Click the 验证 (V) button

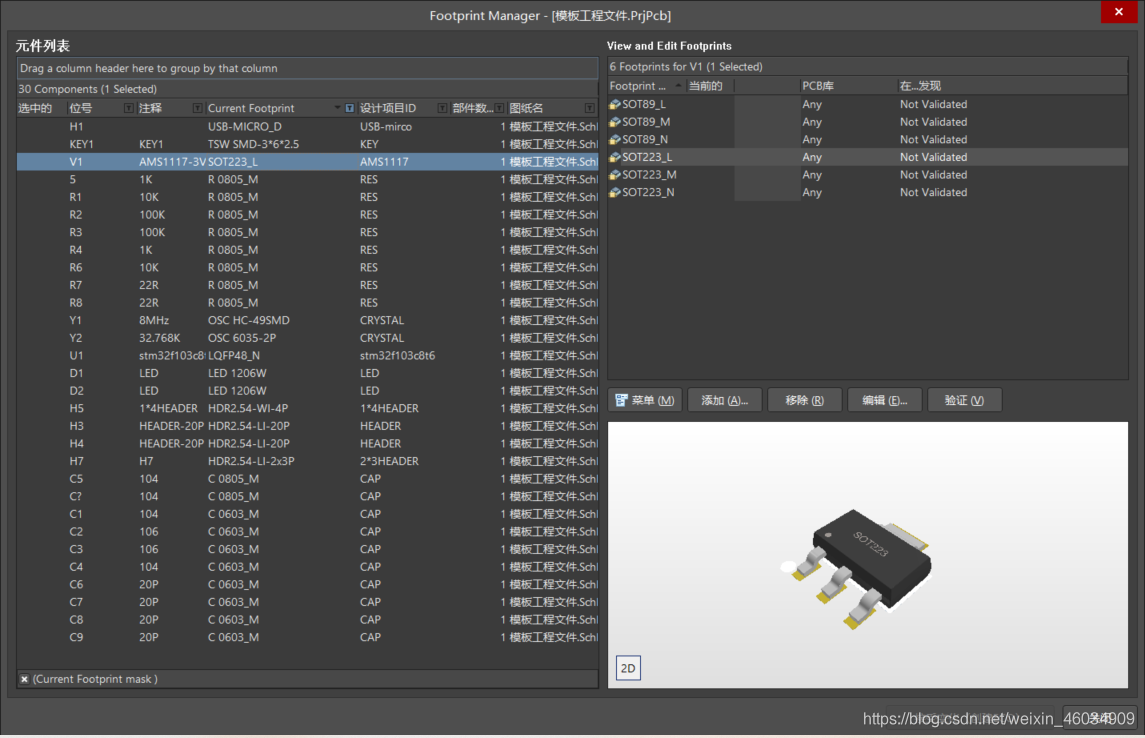pyautogui.click(x=964, y=400)
